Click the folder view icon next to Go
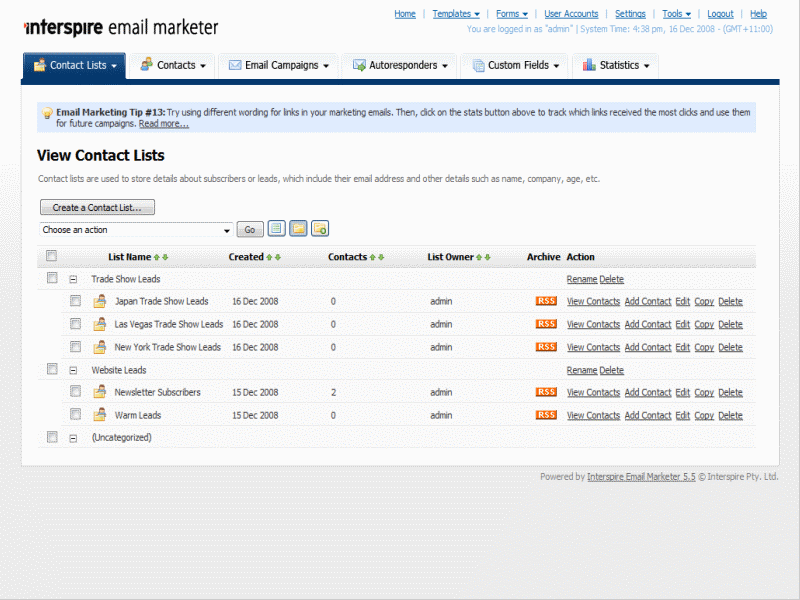The height and width of the screenshot is (600, 800). 298,229
